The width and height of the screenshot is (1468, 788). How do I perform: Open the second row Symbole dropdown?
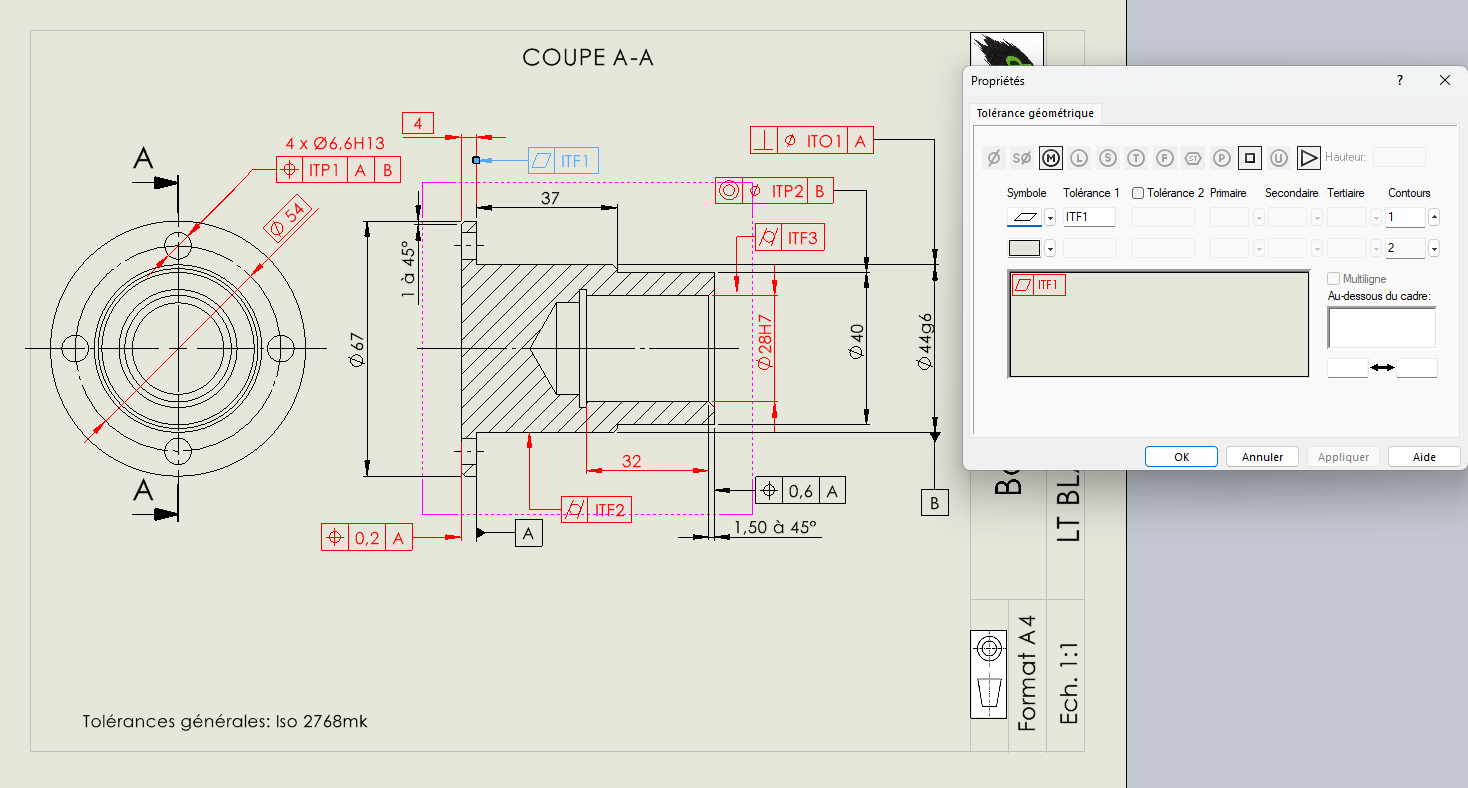tap(1050, 248)
